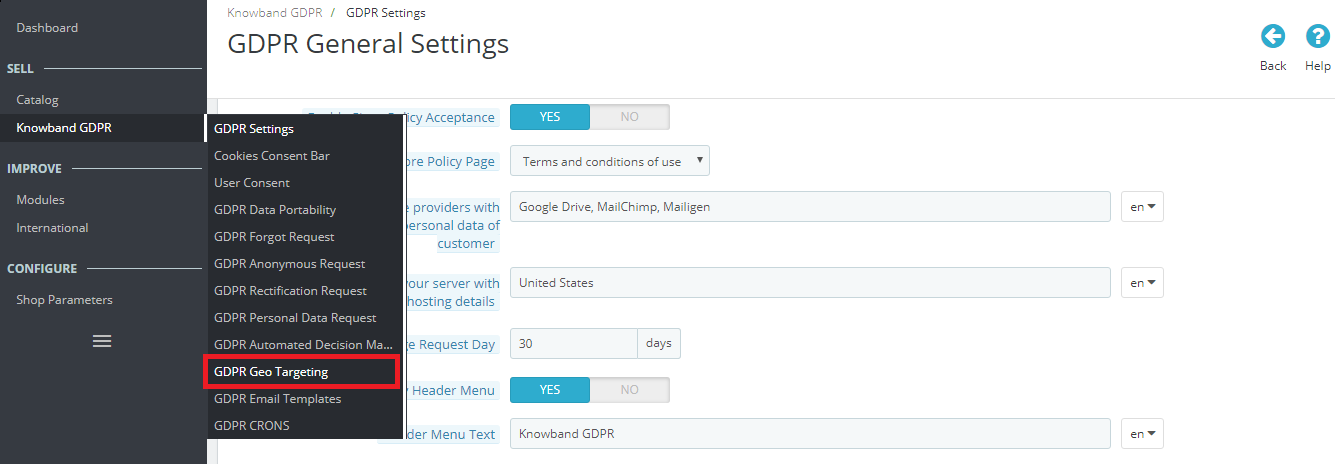Open GDPR CRONS menu entry
Image resolution: width=1335 pixels, height=464 pixels.
pyautogui.click(x=252, y=426)
